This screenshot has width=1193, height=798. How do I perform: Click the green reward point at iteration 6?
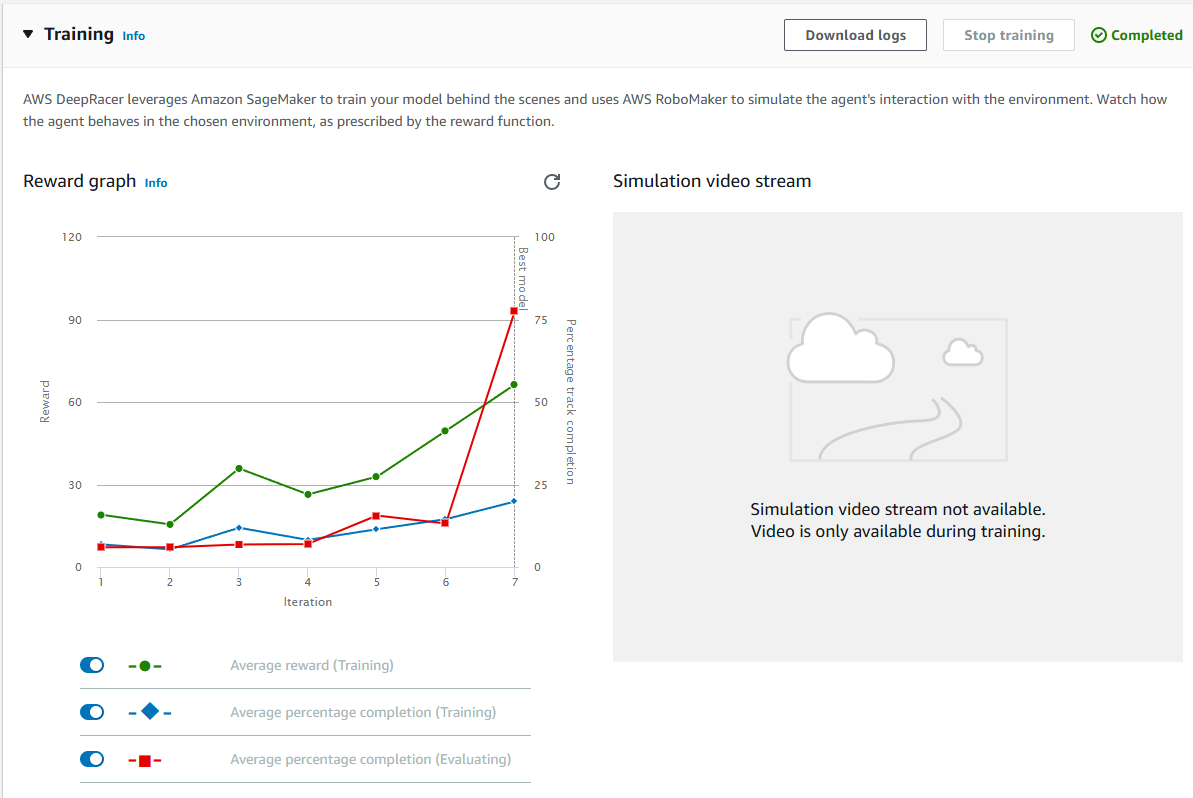pyautogui.click(x=445, y=431)
